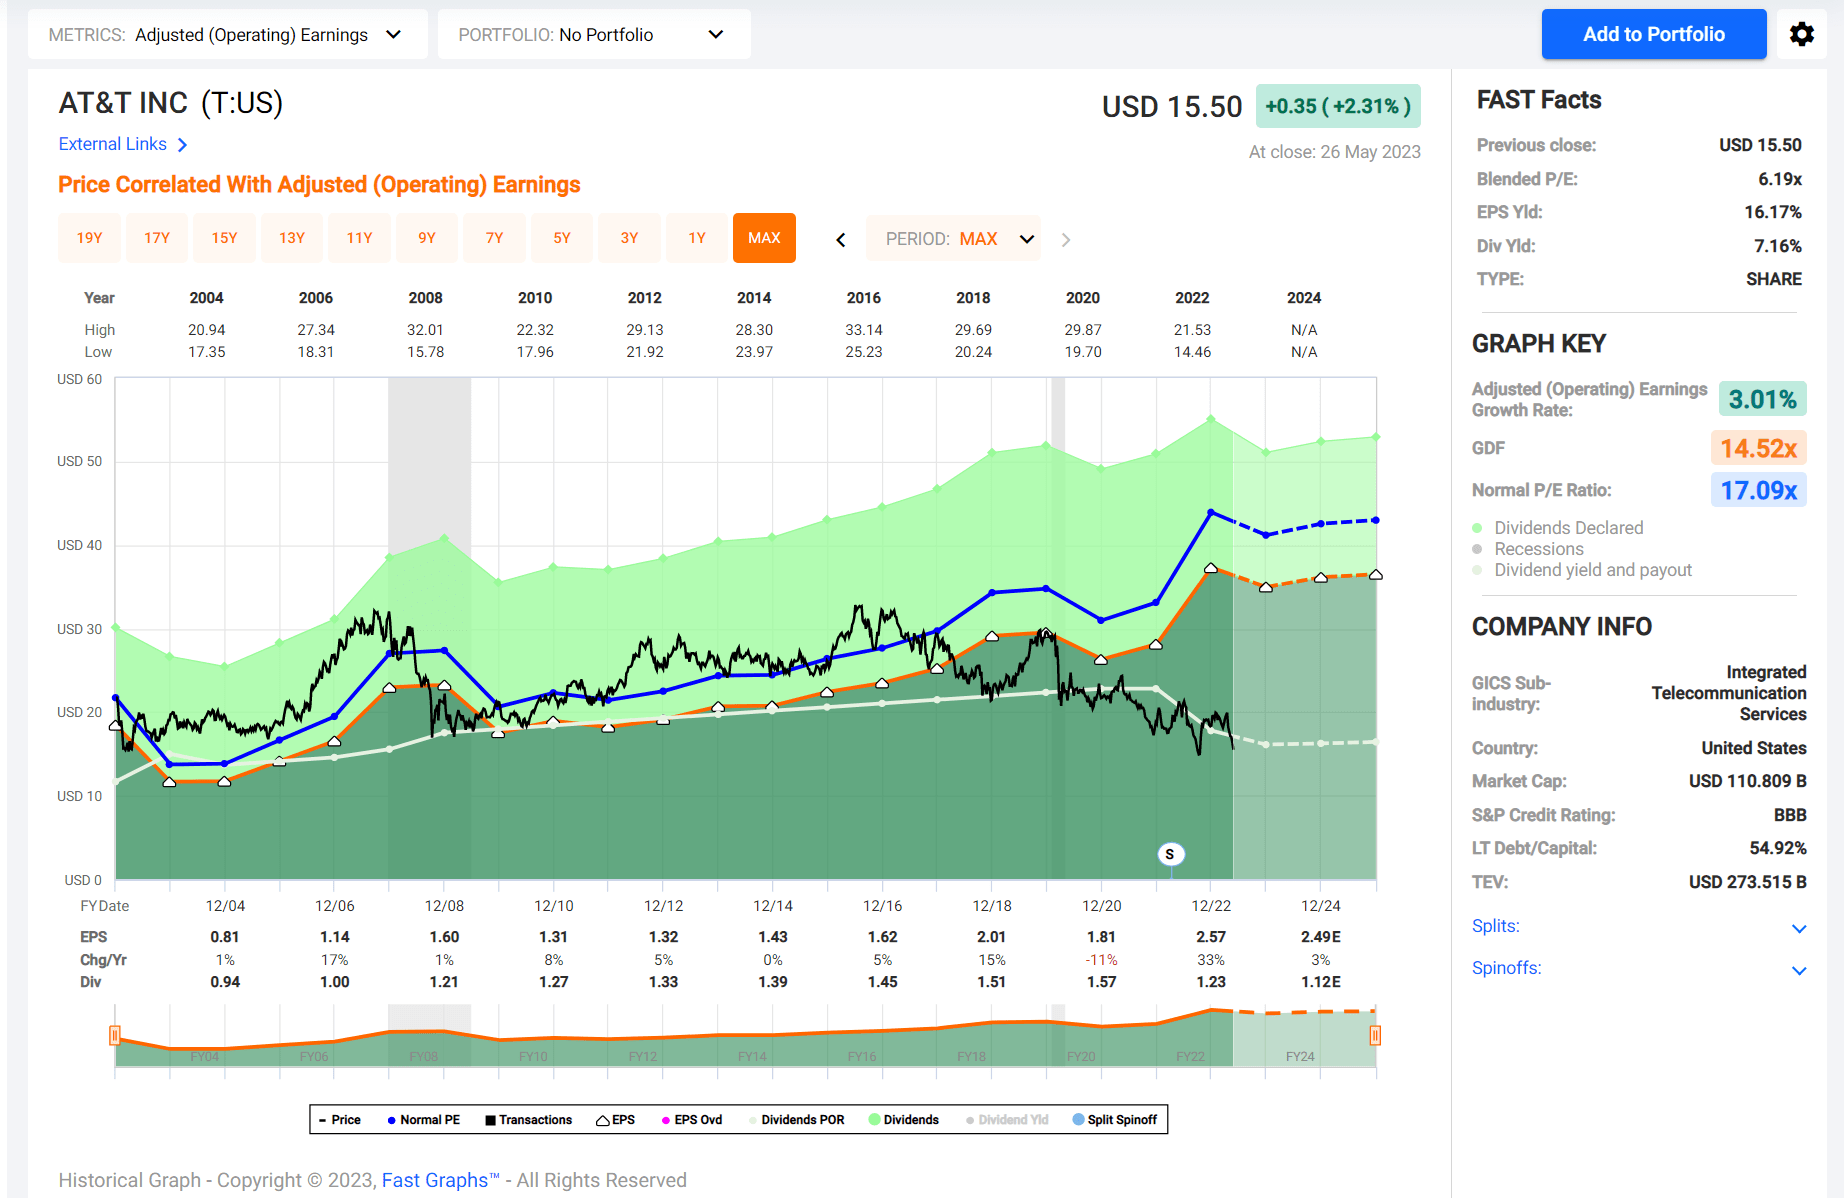
Task: Select the MAX time range tab
Action: click(x=764, y=238)
